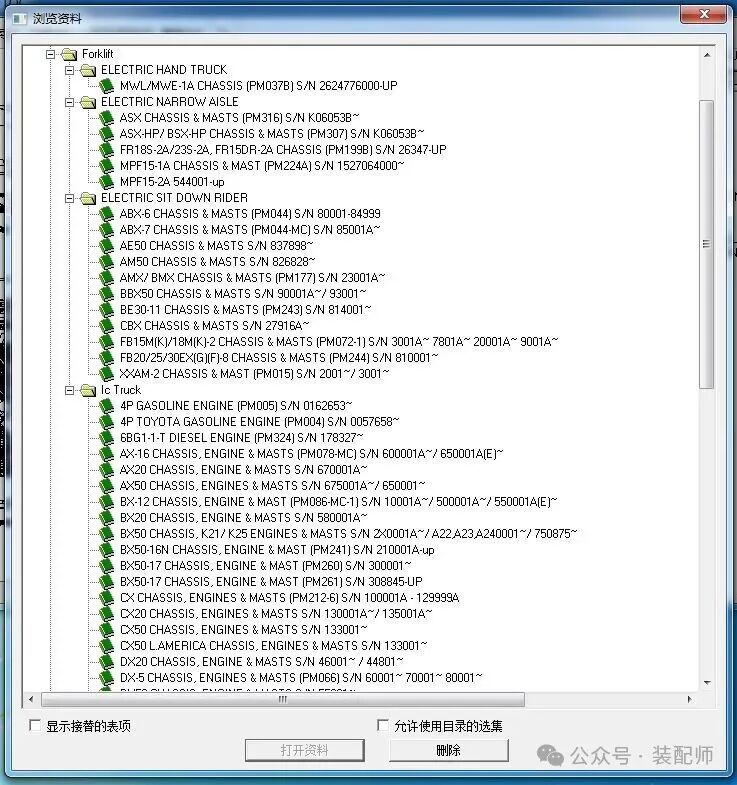The image size is (737, 785).
Task: Click the Ic Truck folder icon
Action: (x=88, y=390)
